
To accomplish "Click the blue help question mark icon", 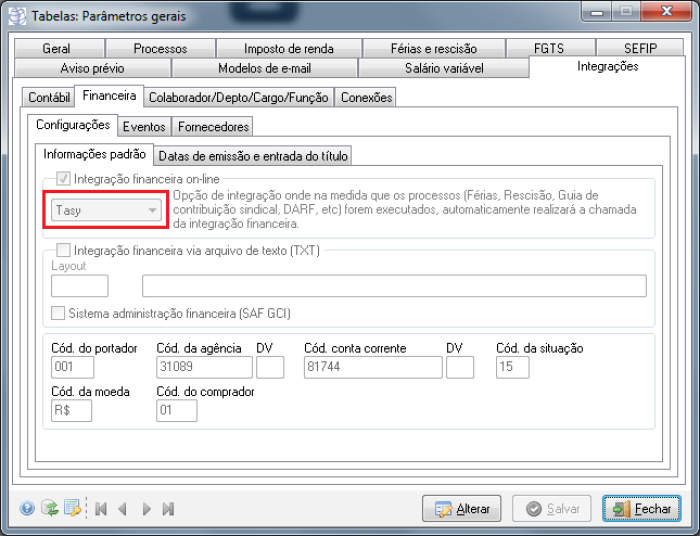I will click(x=27, y=509).
